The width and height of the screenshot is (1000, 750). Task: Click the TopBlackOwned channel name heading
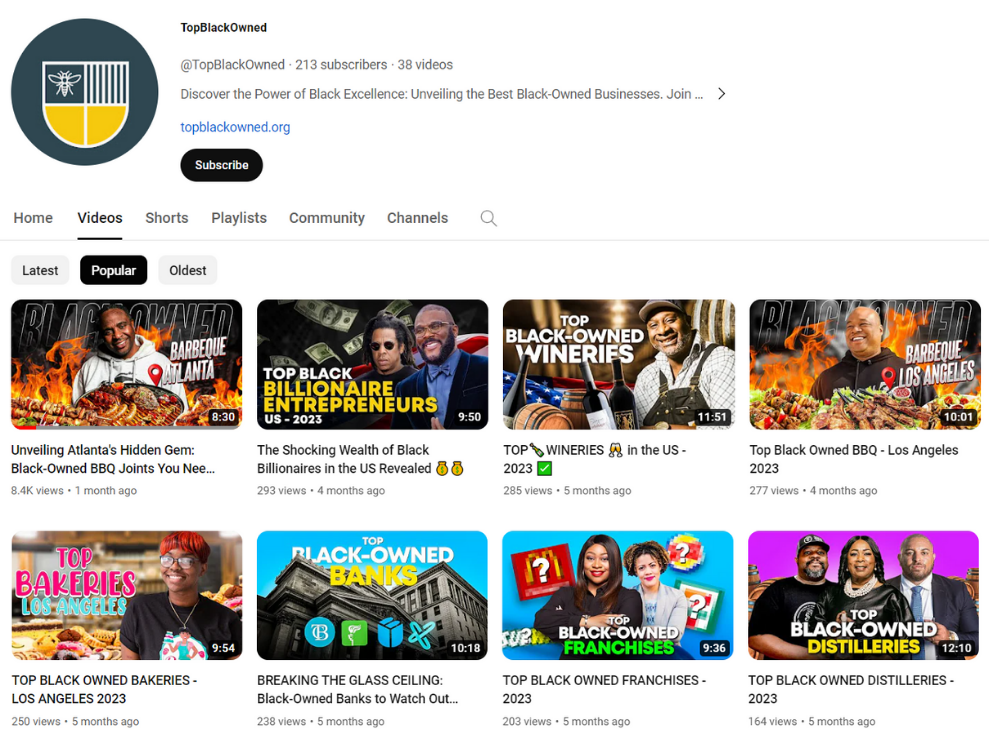[223, 27]
